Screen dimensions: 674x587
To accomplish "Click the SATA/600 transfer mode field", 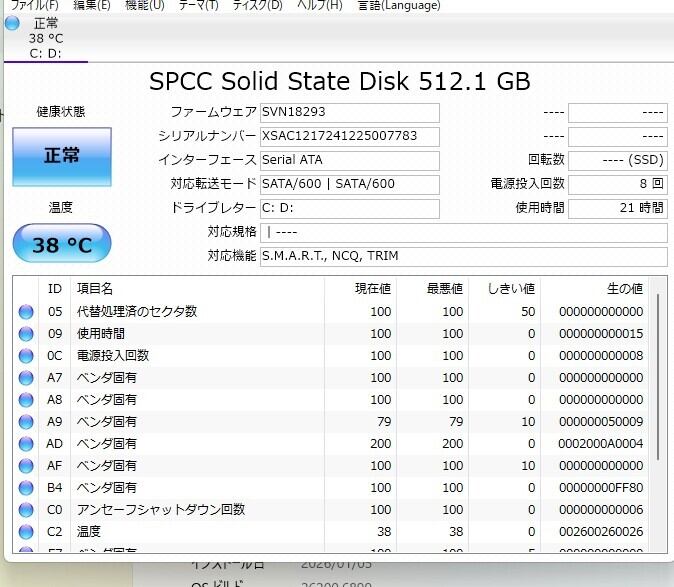I will 349,184.
